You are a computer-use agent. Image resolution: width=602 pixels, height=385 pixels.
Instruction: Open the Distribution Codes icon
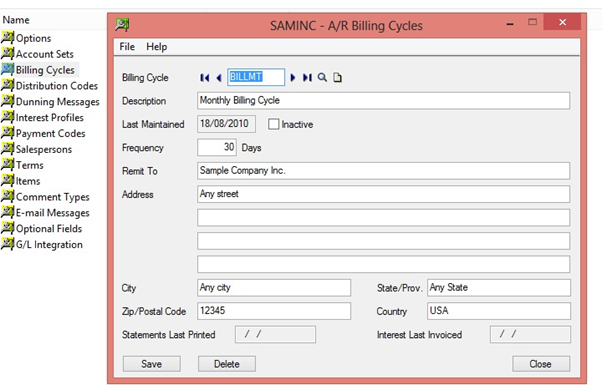[x=7, y=85]
